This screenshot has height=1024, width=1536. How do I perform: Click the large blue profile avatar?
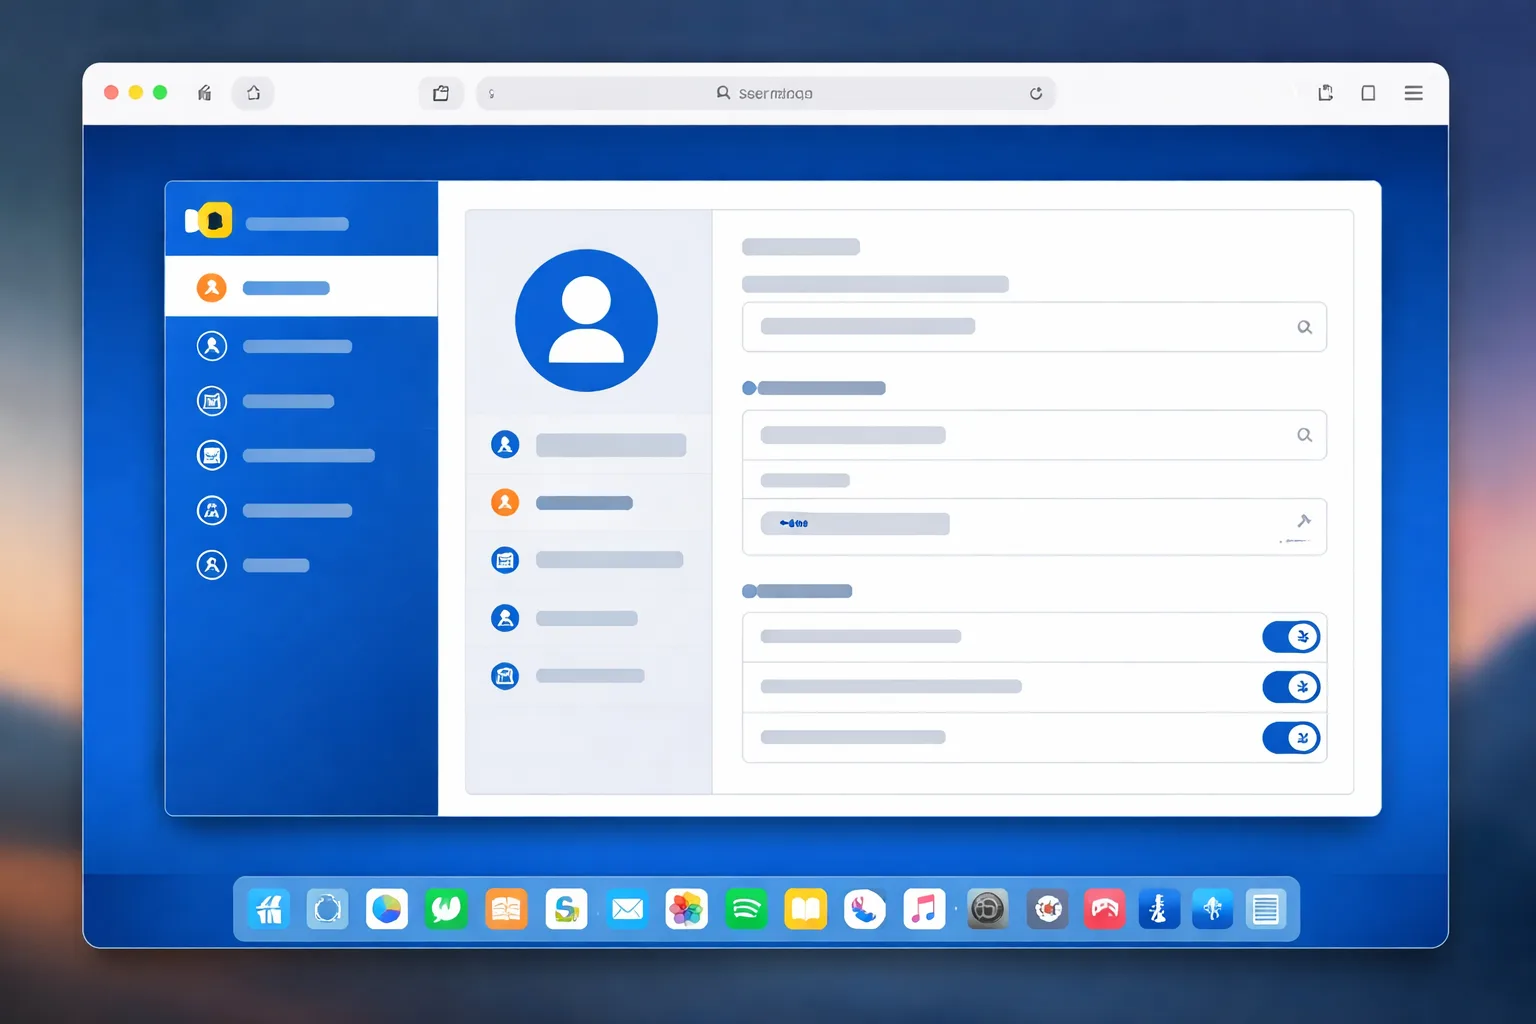point(586,320)
